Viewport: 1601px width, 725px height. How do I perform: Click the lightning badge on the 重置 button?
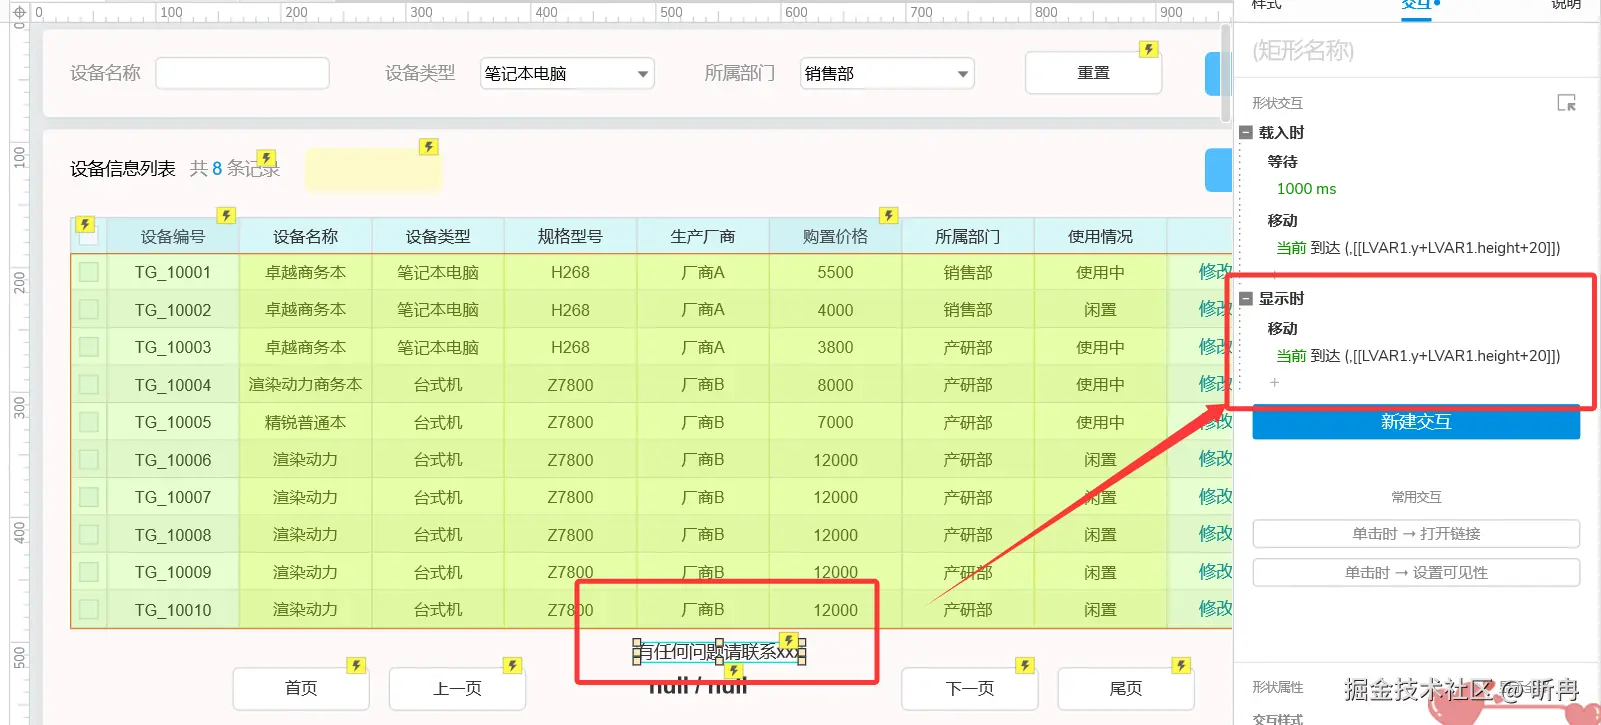(x=1149, y=49)
